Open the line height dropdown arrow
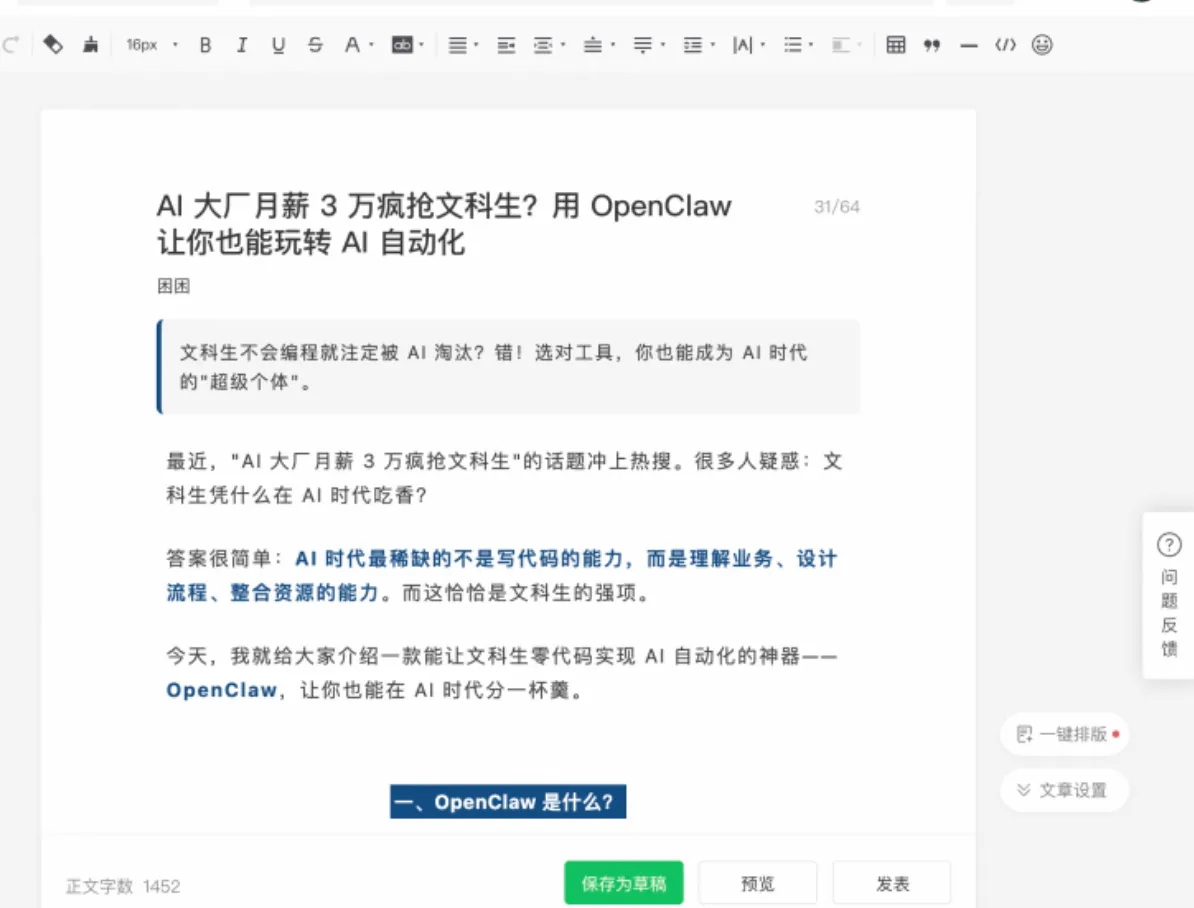The width and height of the screenshot is (1194, 908). pyautogui.click(x=713, y=45)
